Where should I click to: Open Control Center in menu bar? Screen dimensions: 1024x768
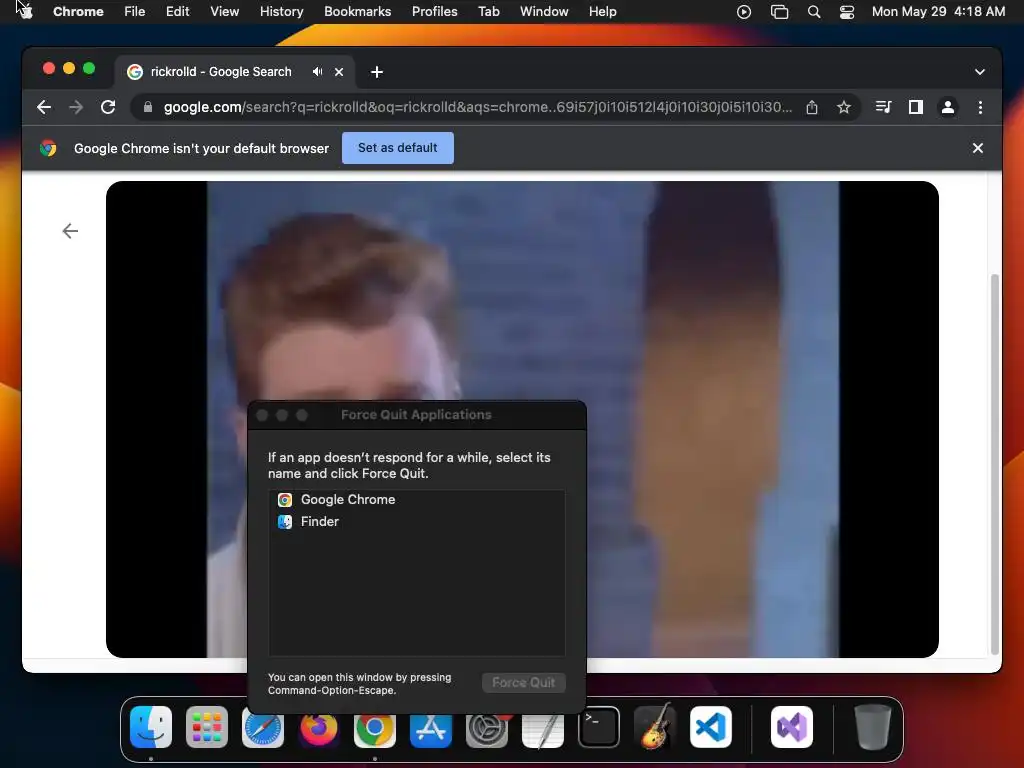click(847, 12)
